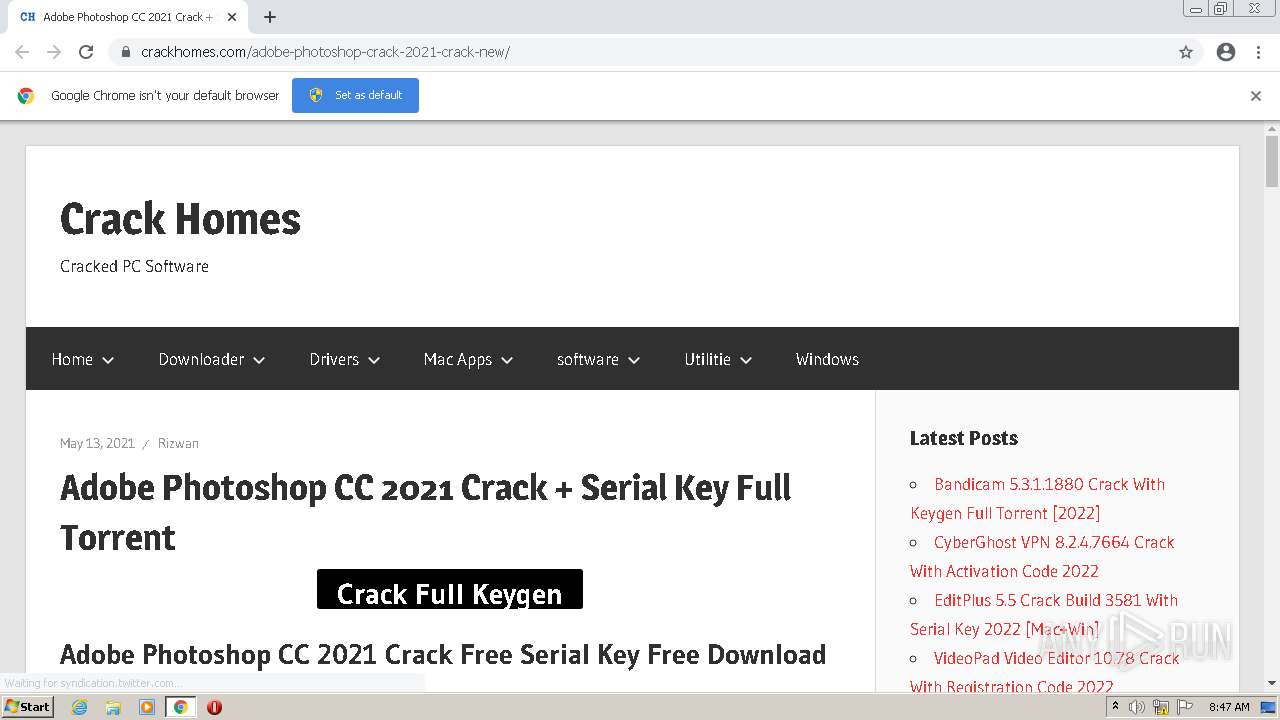Click the page vertical scrollbar thumb
The image size is (1280, 720).
[x=1272, y=161]
